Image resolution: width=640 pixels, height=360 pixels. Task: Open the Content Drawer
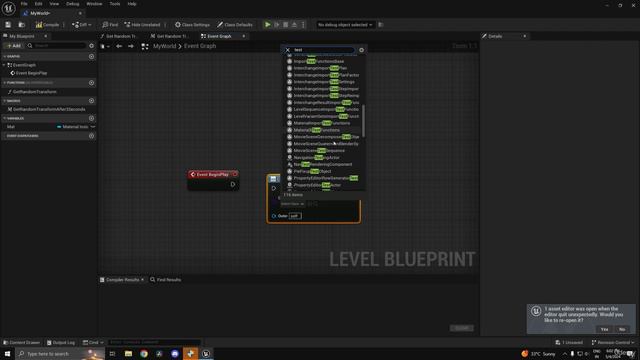(x=22, y=342)
